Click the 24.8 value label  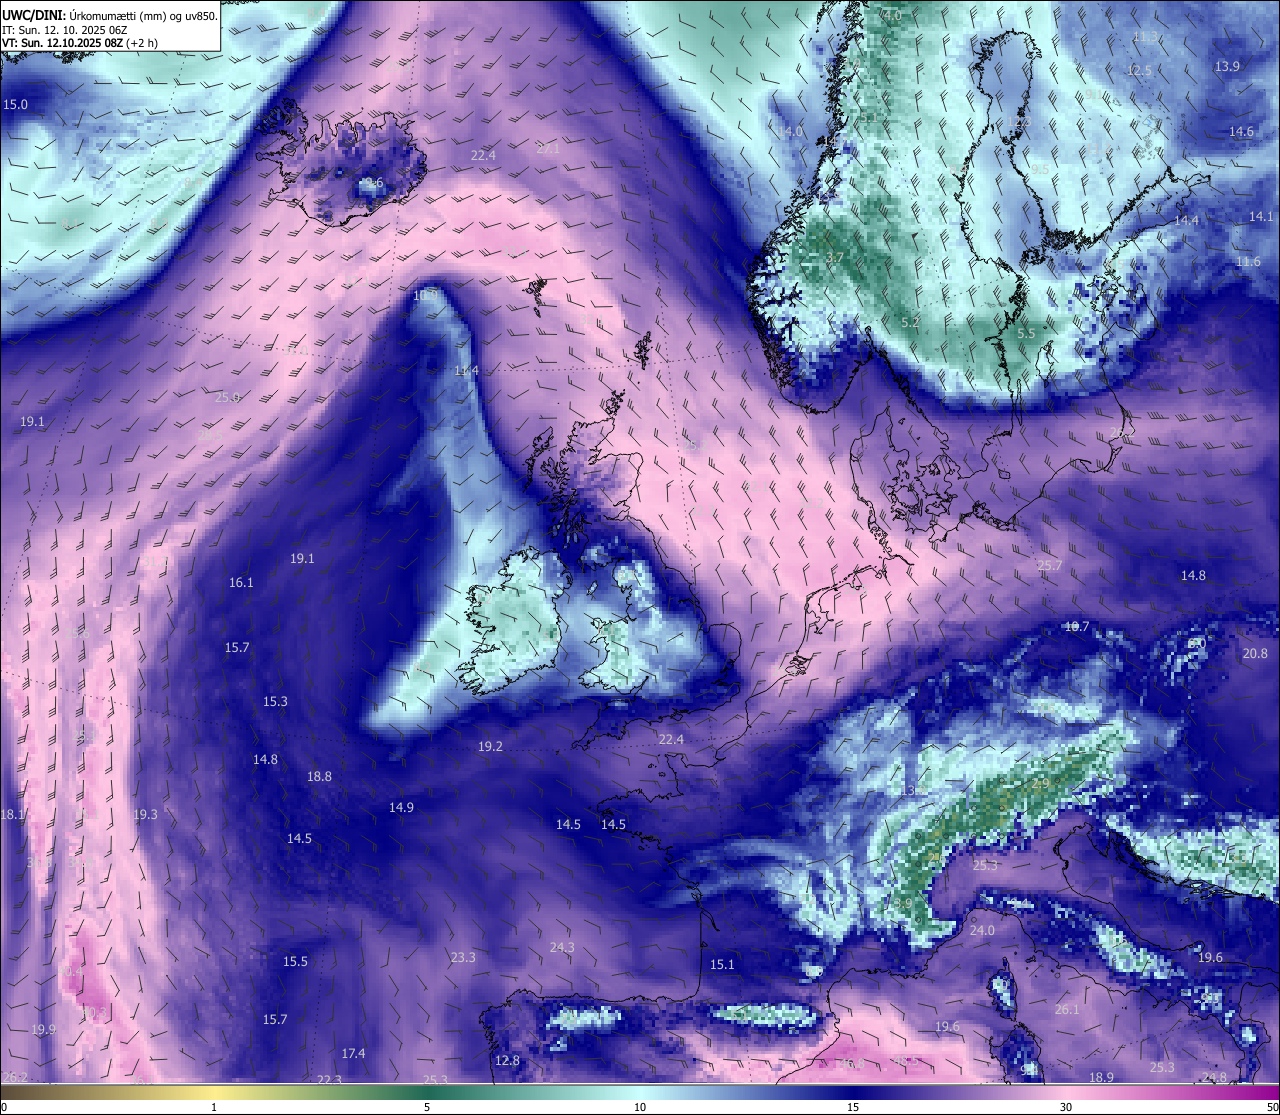[x=1214, y=1078]
